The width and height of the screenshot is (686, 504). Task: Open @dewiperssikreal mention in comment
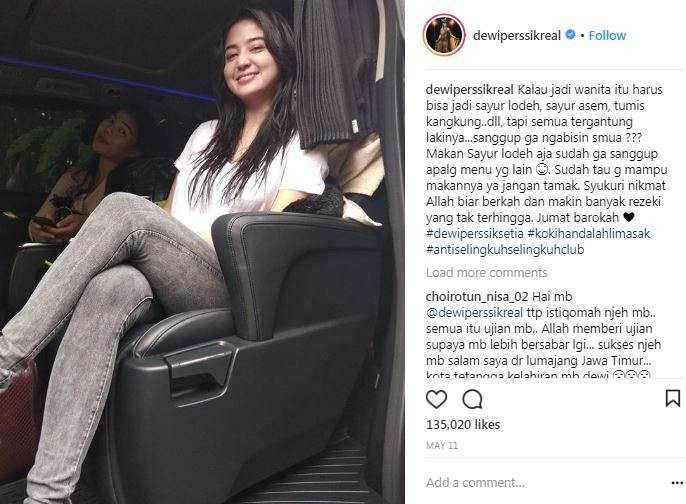pos(474,313)
